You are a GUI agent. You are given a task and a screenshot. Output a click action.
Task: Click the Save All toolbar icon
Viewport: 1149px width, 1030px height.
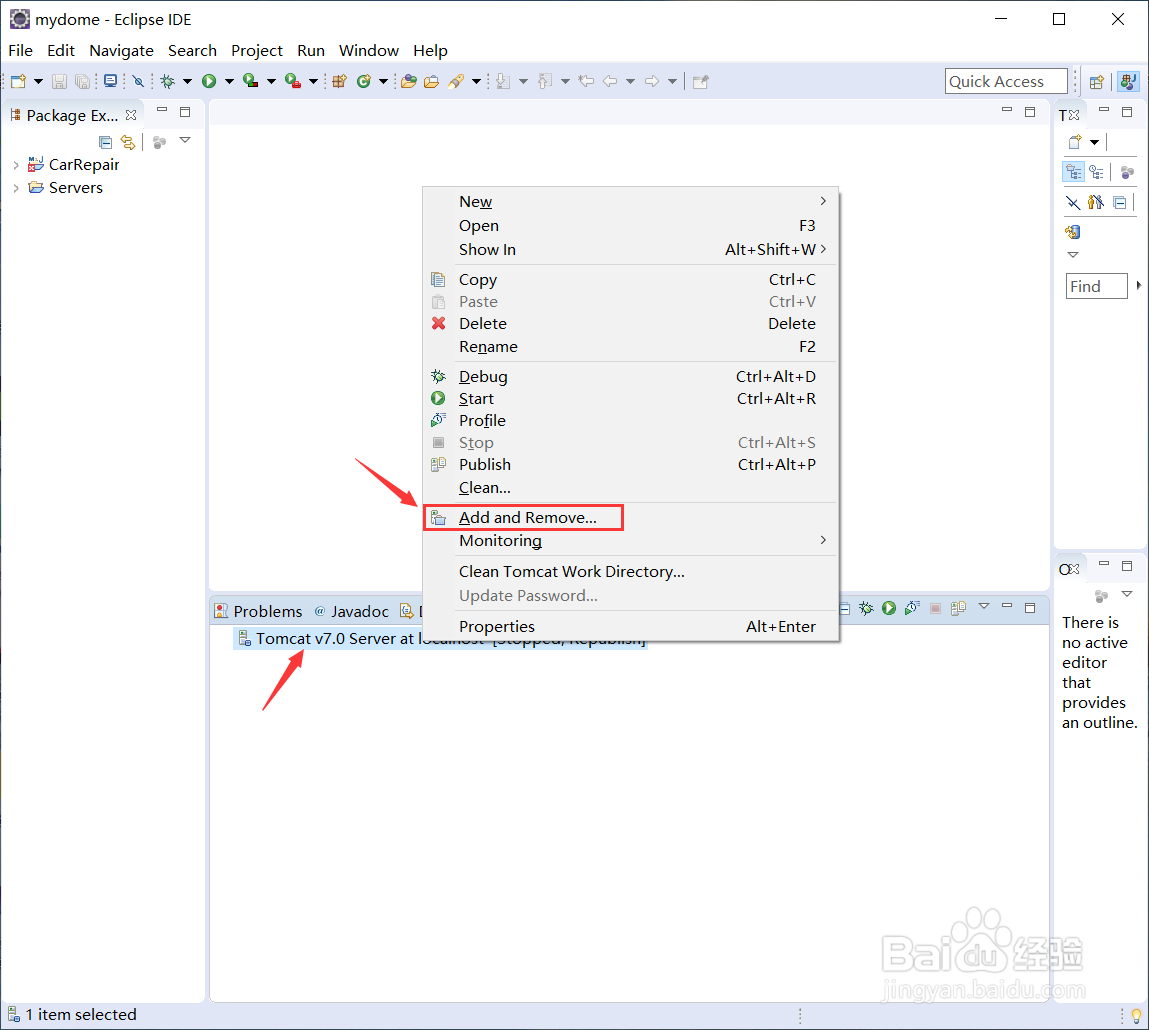(x=82, y=81)
